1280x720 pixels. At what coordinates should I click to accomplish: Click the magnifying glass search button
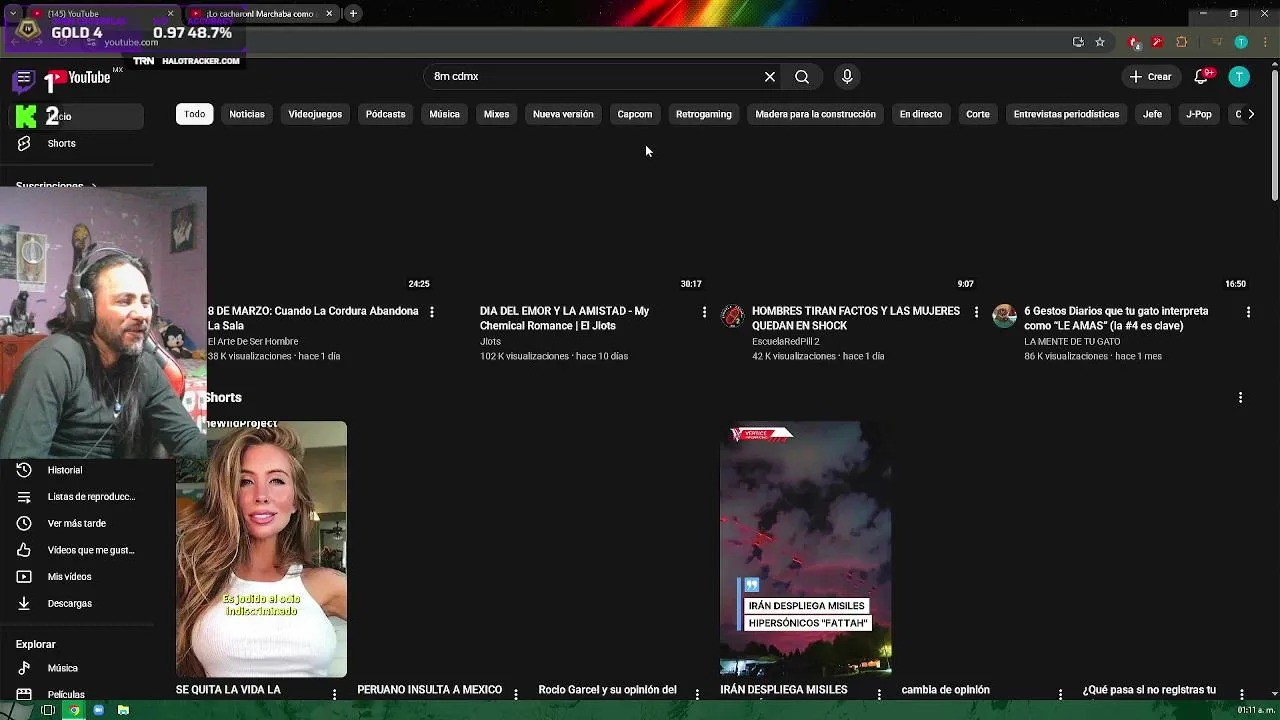pyautogui.click(x=802, y=77)
